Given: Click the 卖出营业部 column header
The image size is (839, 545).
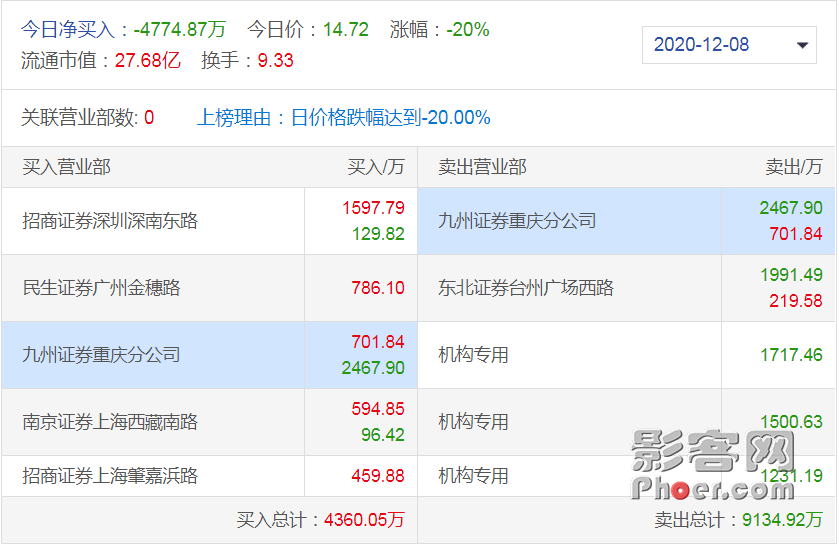Looking at the screenshot, I should pyautogui.click(x=482, y=167).
